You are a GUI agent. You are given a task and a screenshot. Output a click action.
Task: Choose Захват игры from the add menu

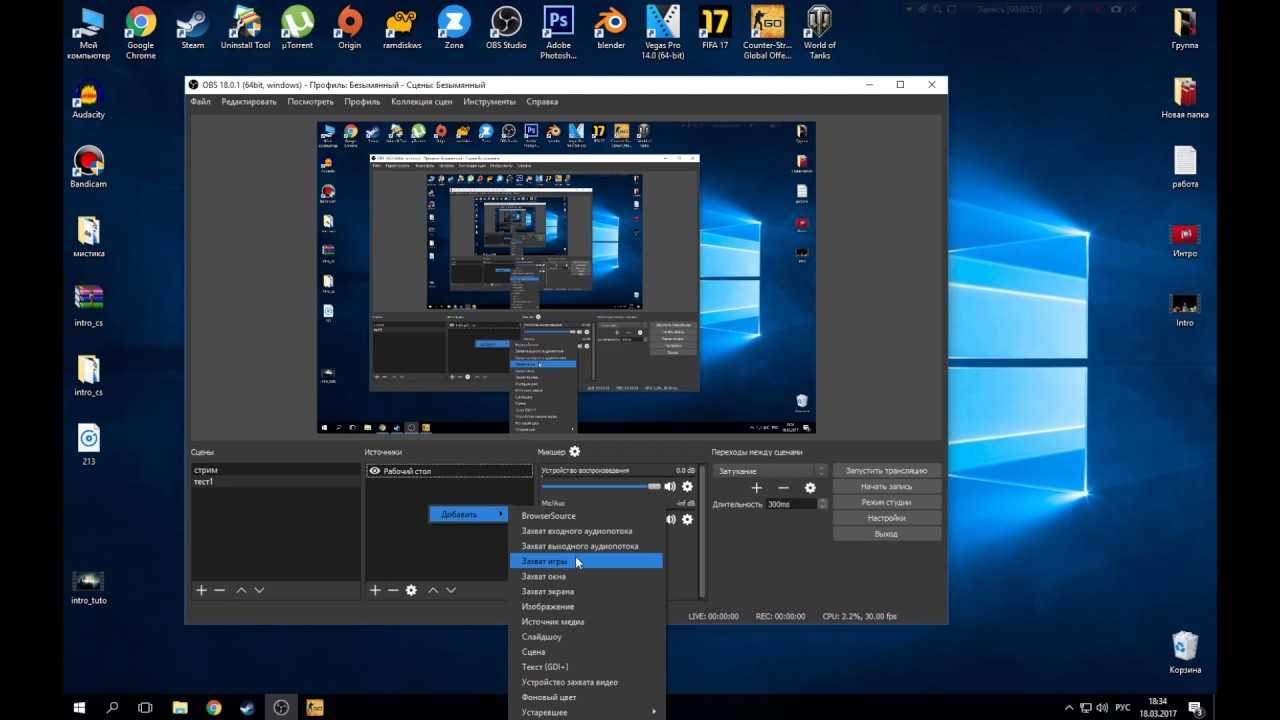[587, 561]
